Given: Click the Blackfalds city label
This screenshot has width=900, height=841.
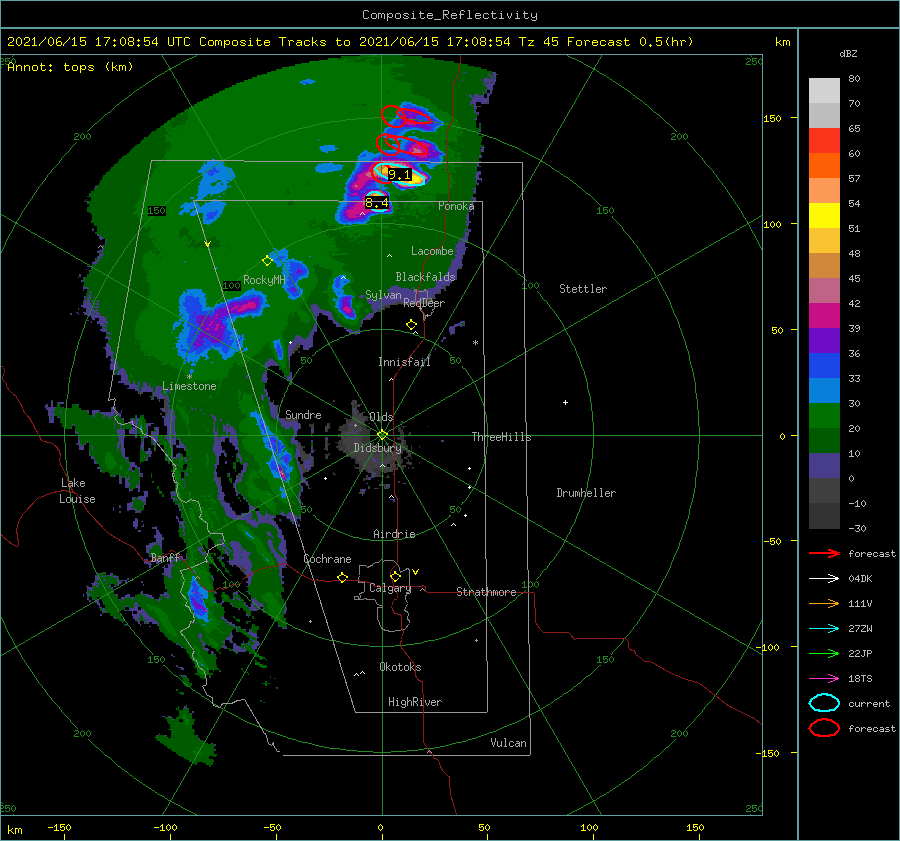Looking at the screenshot, I should [x=425, y=277].
